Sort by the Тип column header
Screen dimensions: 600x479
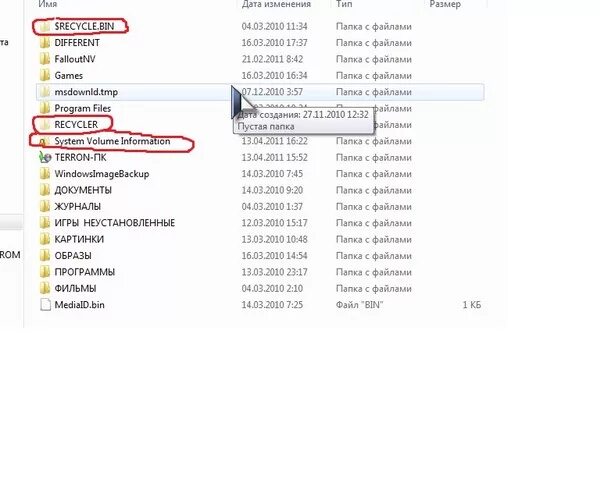pos(344,4)
